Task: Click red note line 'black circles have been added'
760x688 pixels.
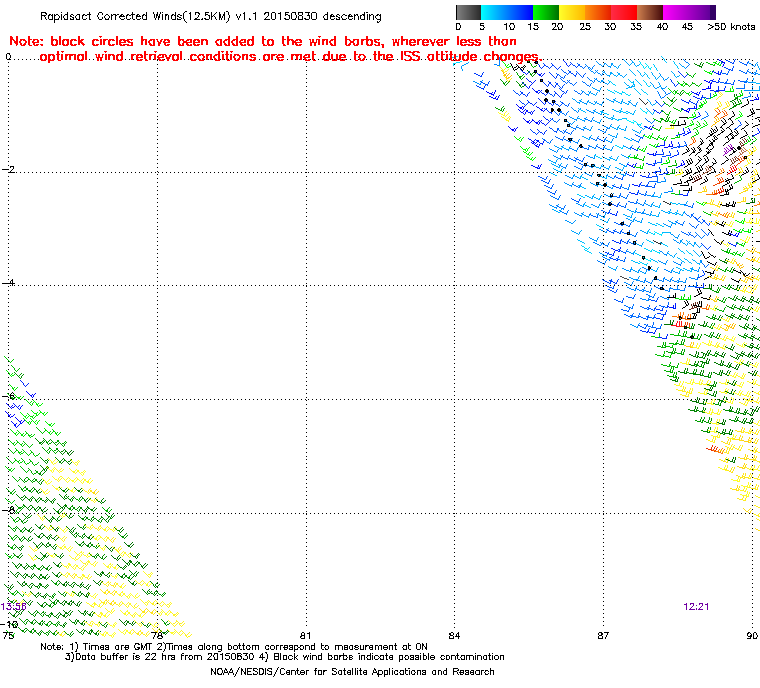Action: 263,41
